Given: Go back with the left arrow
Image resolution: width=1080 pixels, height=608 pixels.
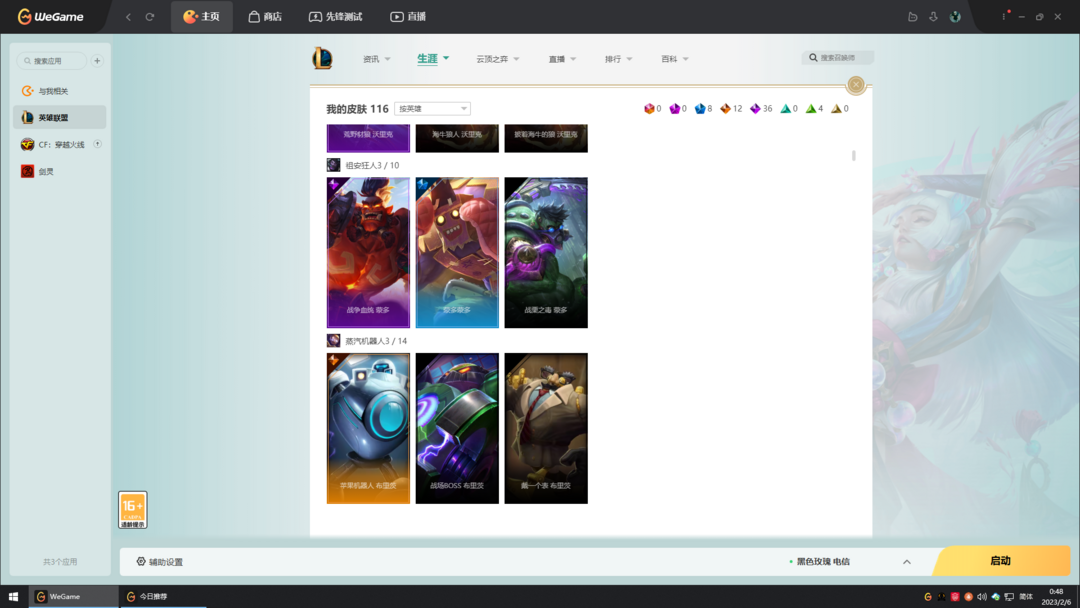Looking at the screenshot, I should (128, 17).
